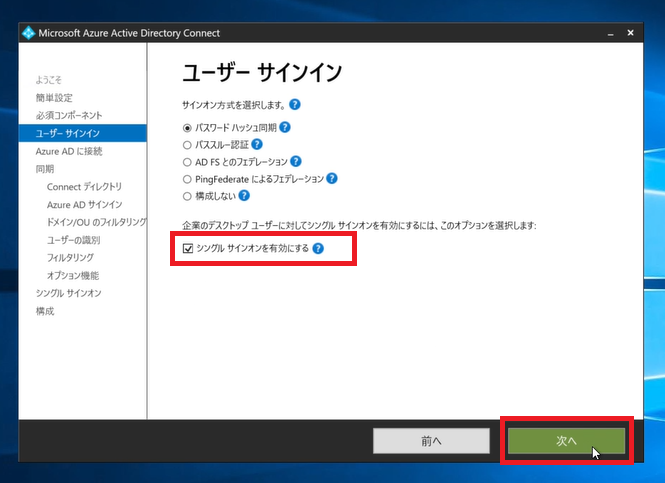The image size is (665, 483).
Task: Open help icon next to AD FS とのフェデレーション
Action: point(296,162)
